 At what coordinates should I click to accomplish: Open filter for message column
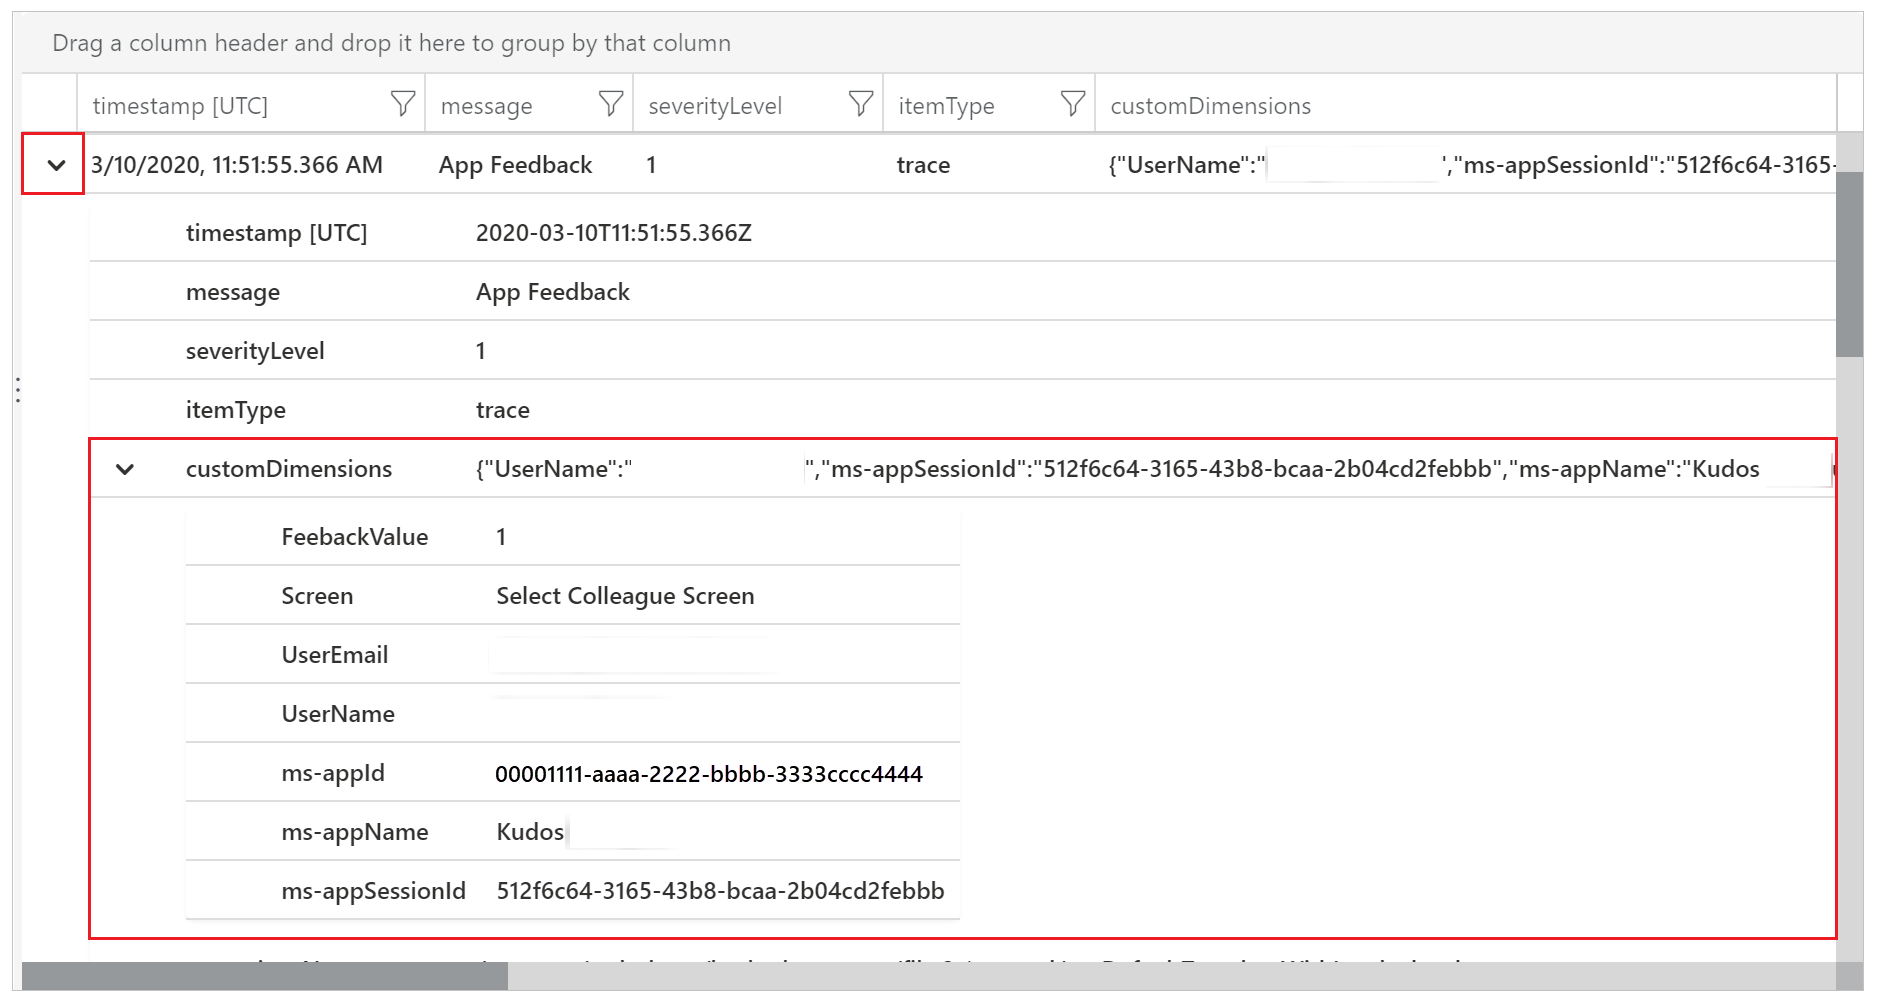coord(610,104)
